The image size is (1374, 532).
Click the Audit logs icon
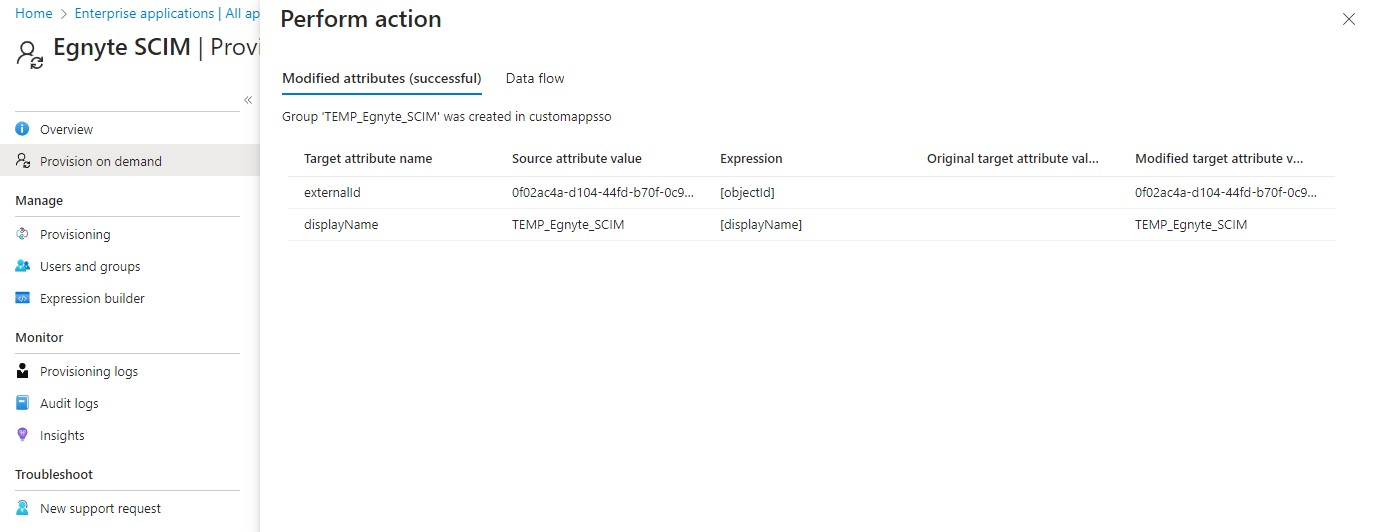pyautogui.click(x=23, y=403)
